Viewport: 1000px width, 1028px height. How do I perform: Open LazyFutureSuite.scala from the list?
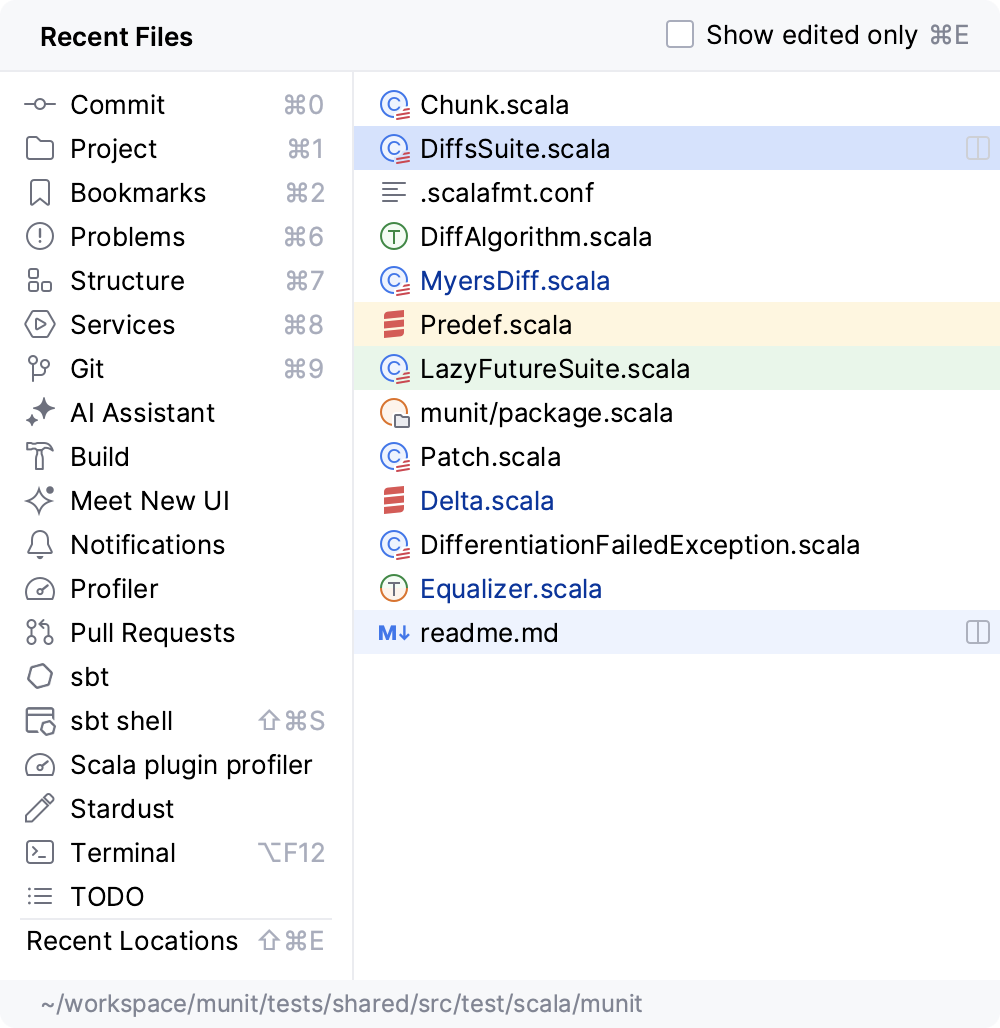pos(555,369)
